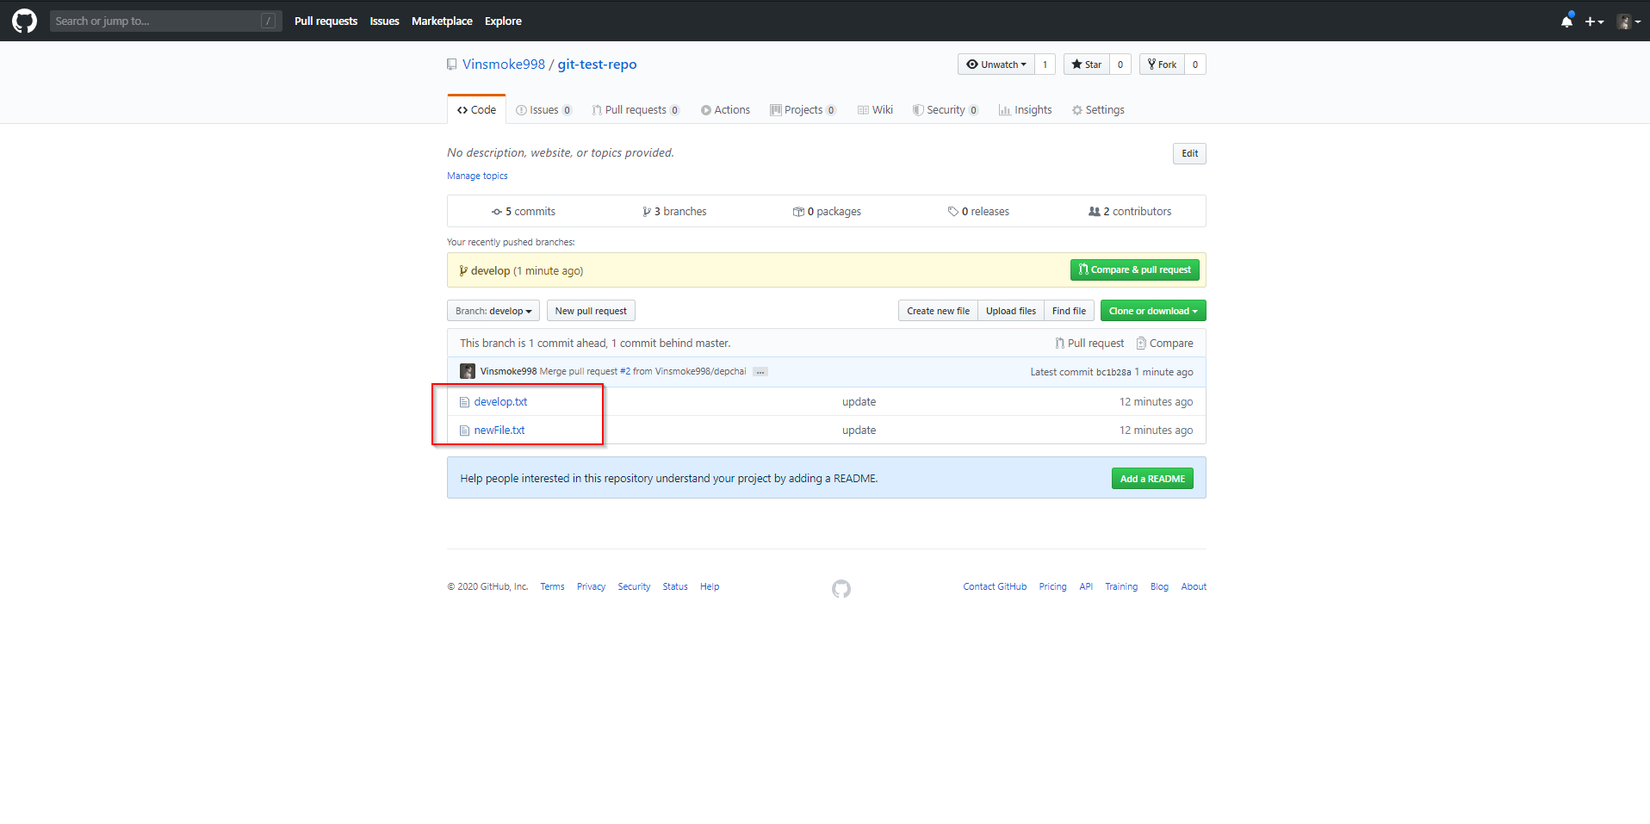
Task: Click the GitHub mark in the footer
Action: tap(841, 589)
